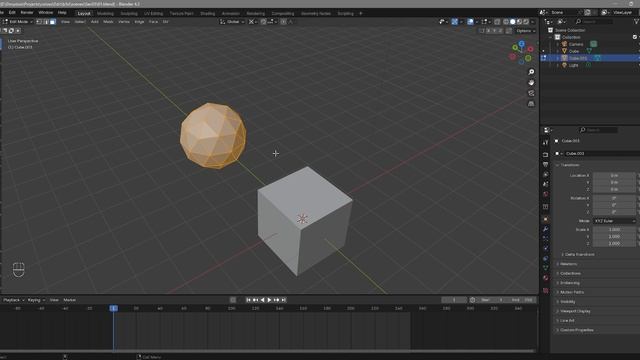Open the Edge menu
Image resolution: width=640 pixels, height=360 pixels.
click(x=139, y=22)
